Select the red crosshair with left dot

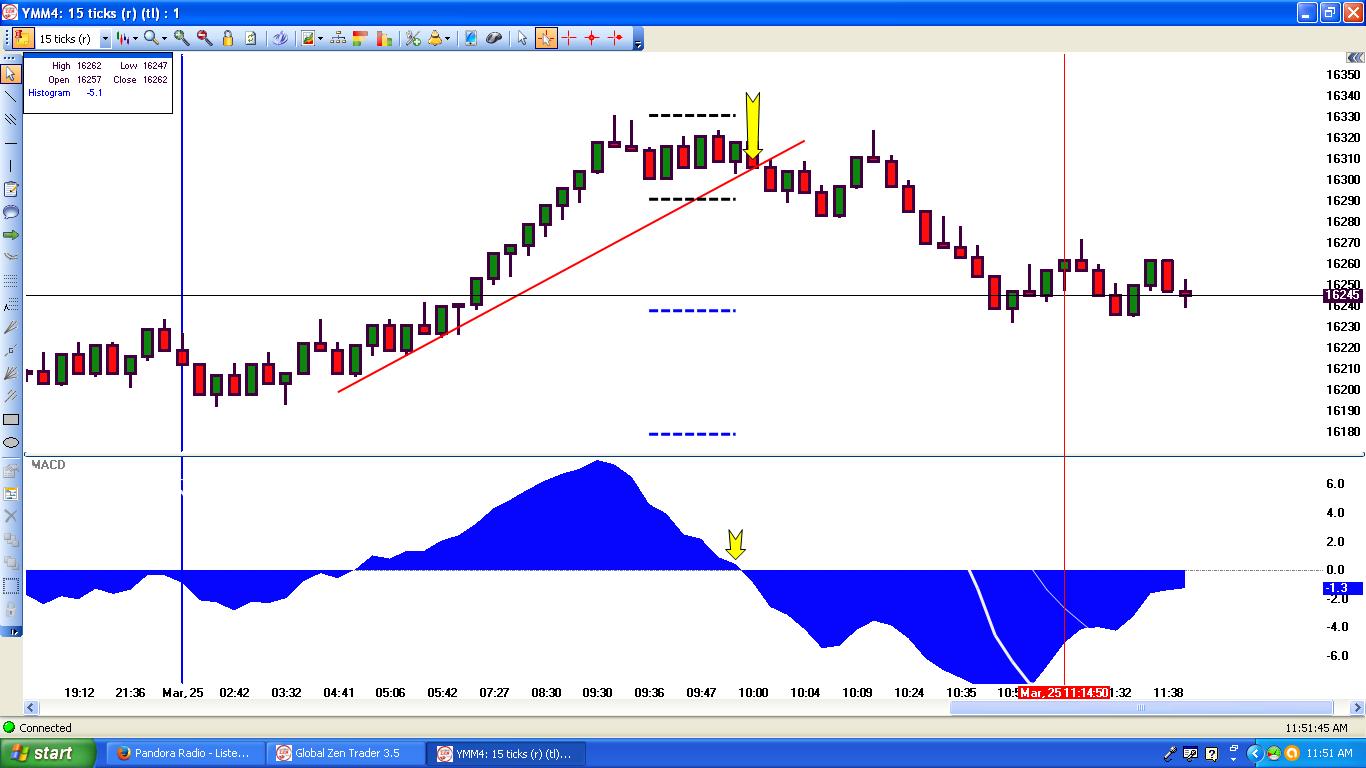(615, 39)
